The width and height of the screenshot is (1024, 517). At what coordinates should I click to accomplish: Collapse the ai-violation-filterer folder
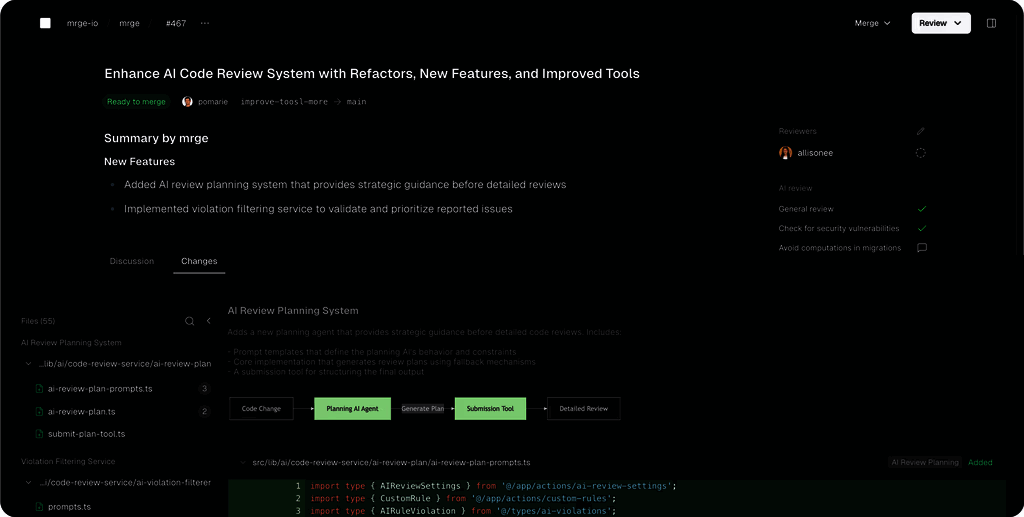pos(28,483)
